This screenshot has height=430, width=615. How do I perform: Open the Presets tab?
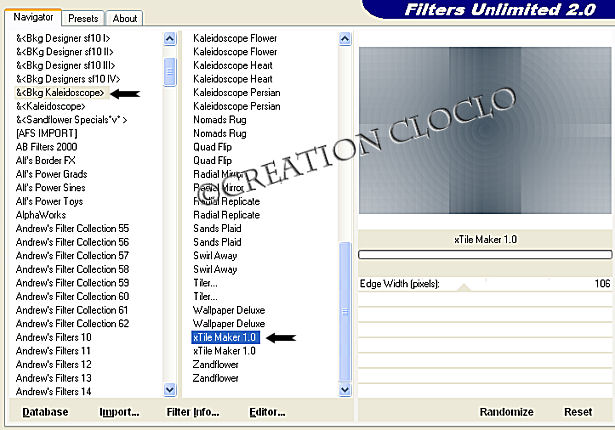(x=83, y=18)
